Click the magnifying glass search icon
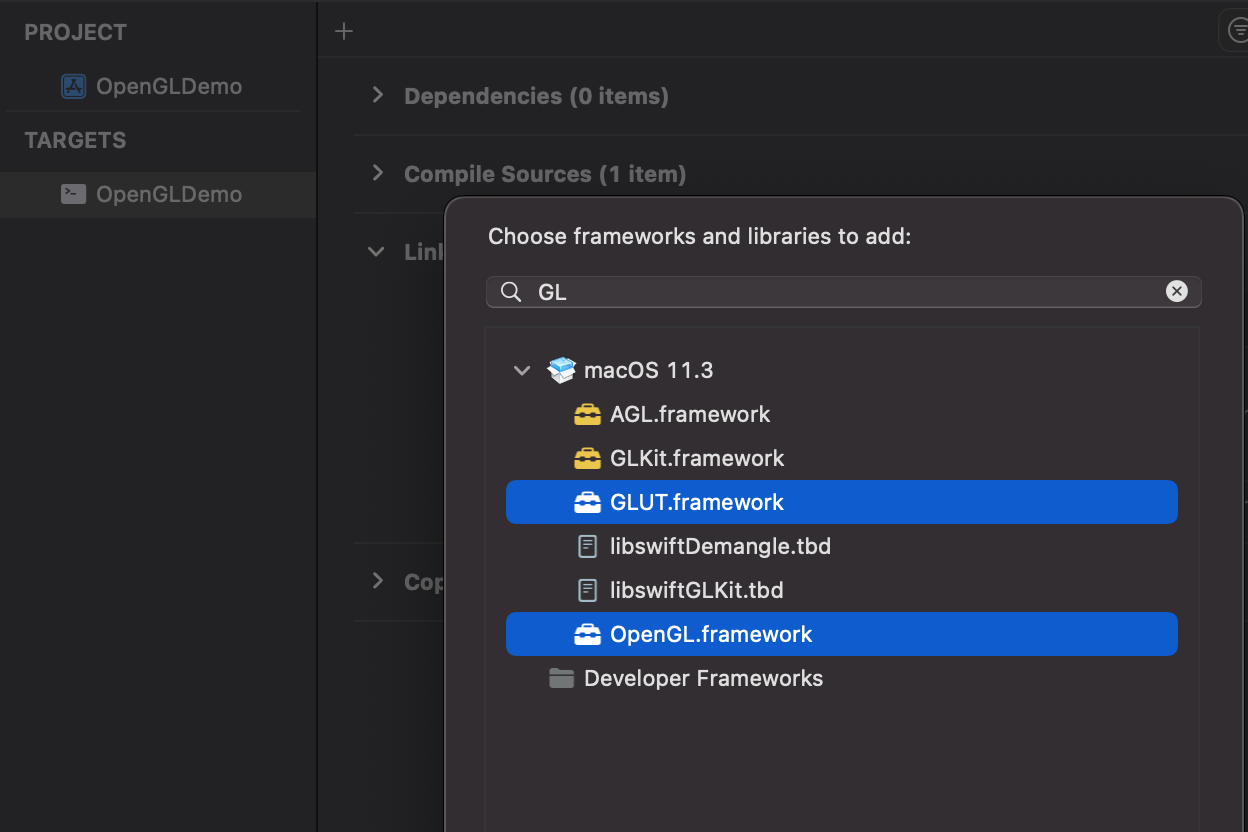 [x=511, y=292]
